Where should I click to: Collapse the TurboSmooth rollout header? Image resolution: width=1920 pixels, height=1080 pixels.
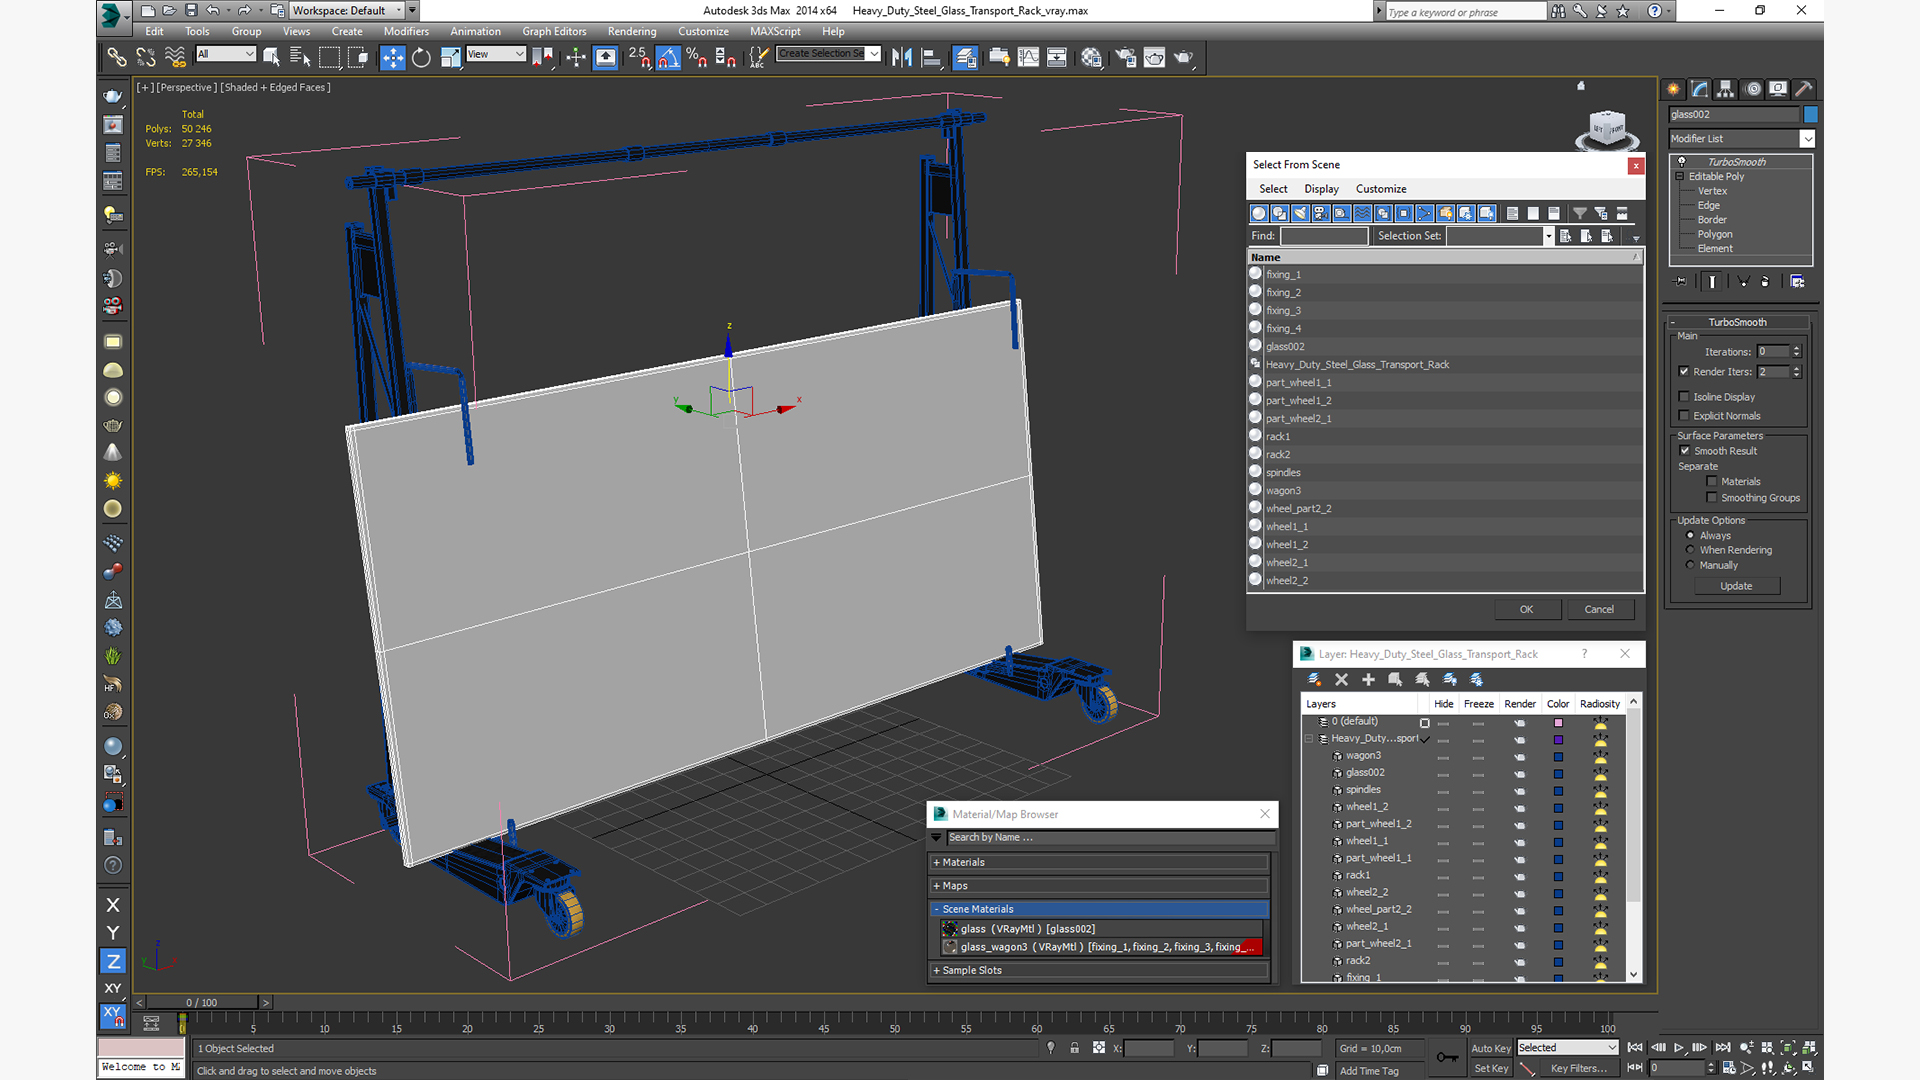click(1737, 322)
